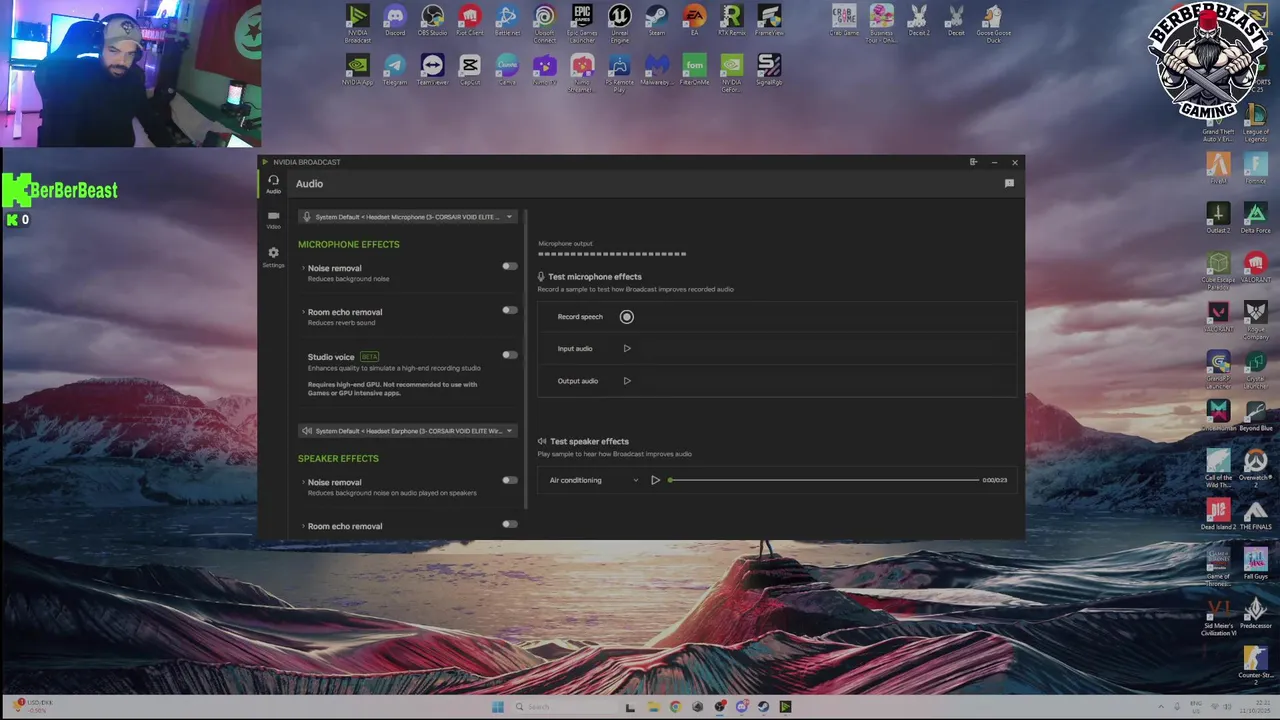
Task: Open Crab Game desktop shortcut
Action: point(844,20)
